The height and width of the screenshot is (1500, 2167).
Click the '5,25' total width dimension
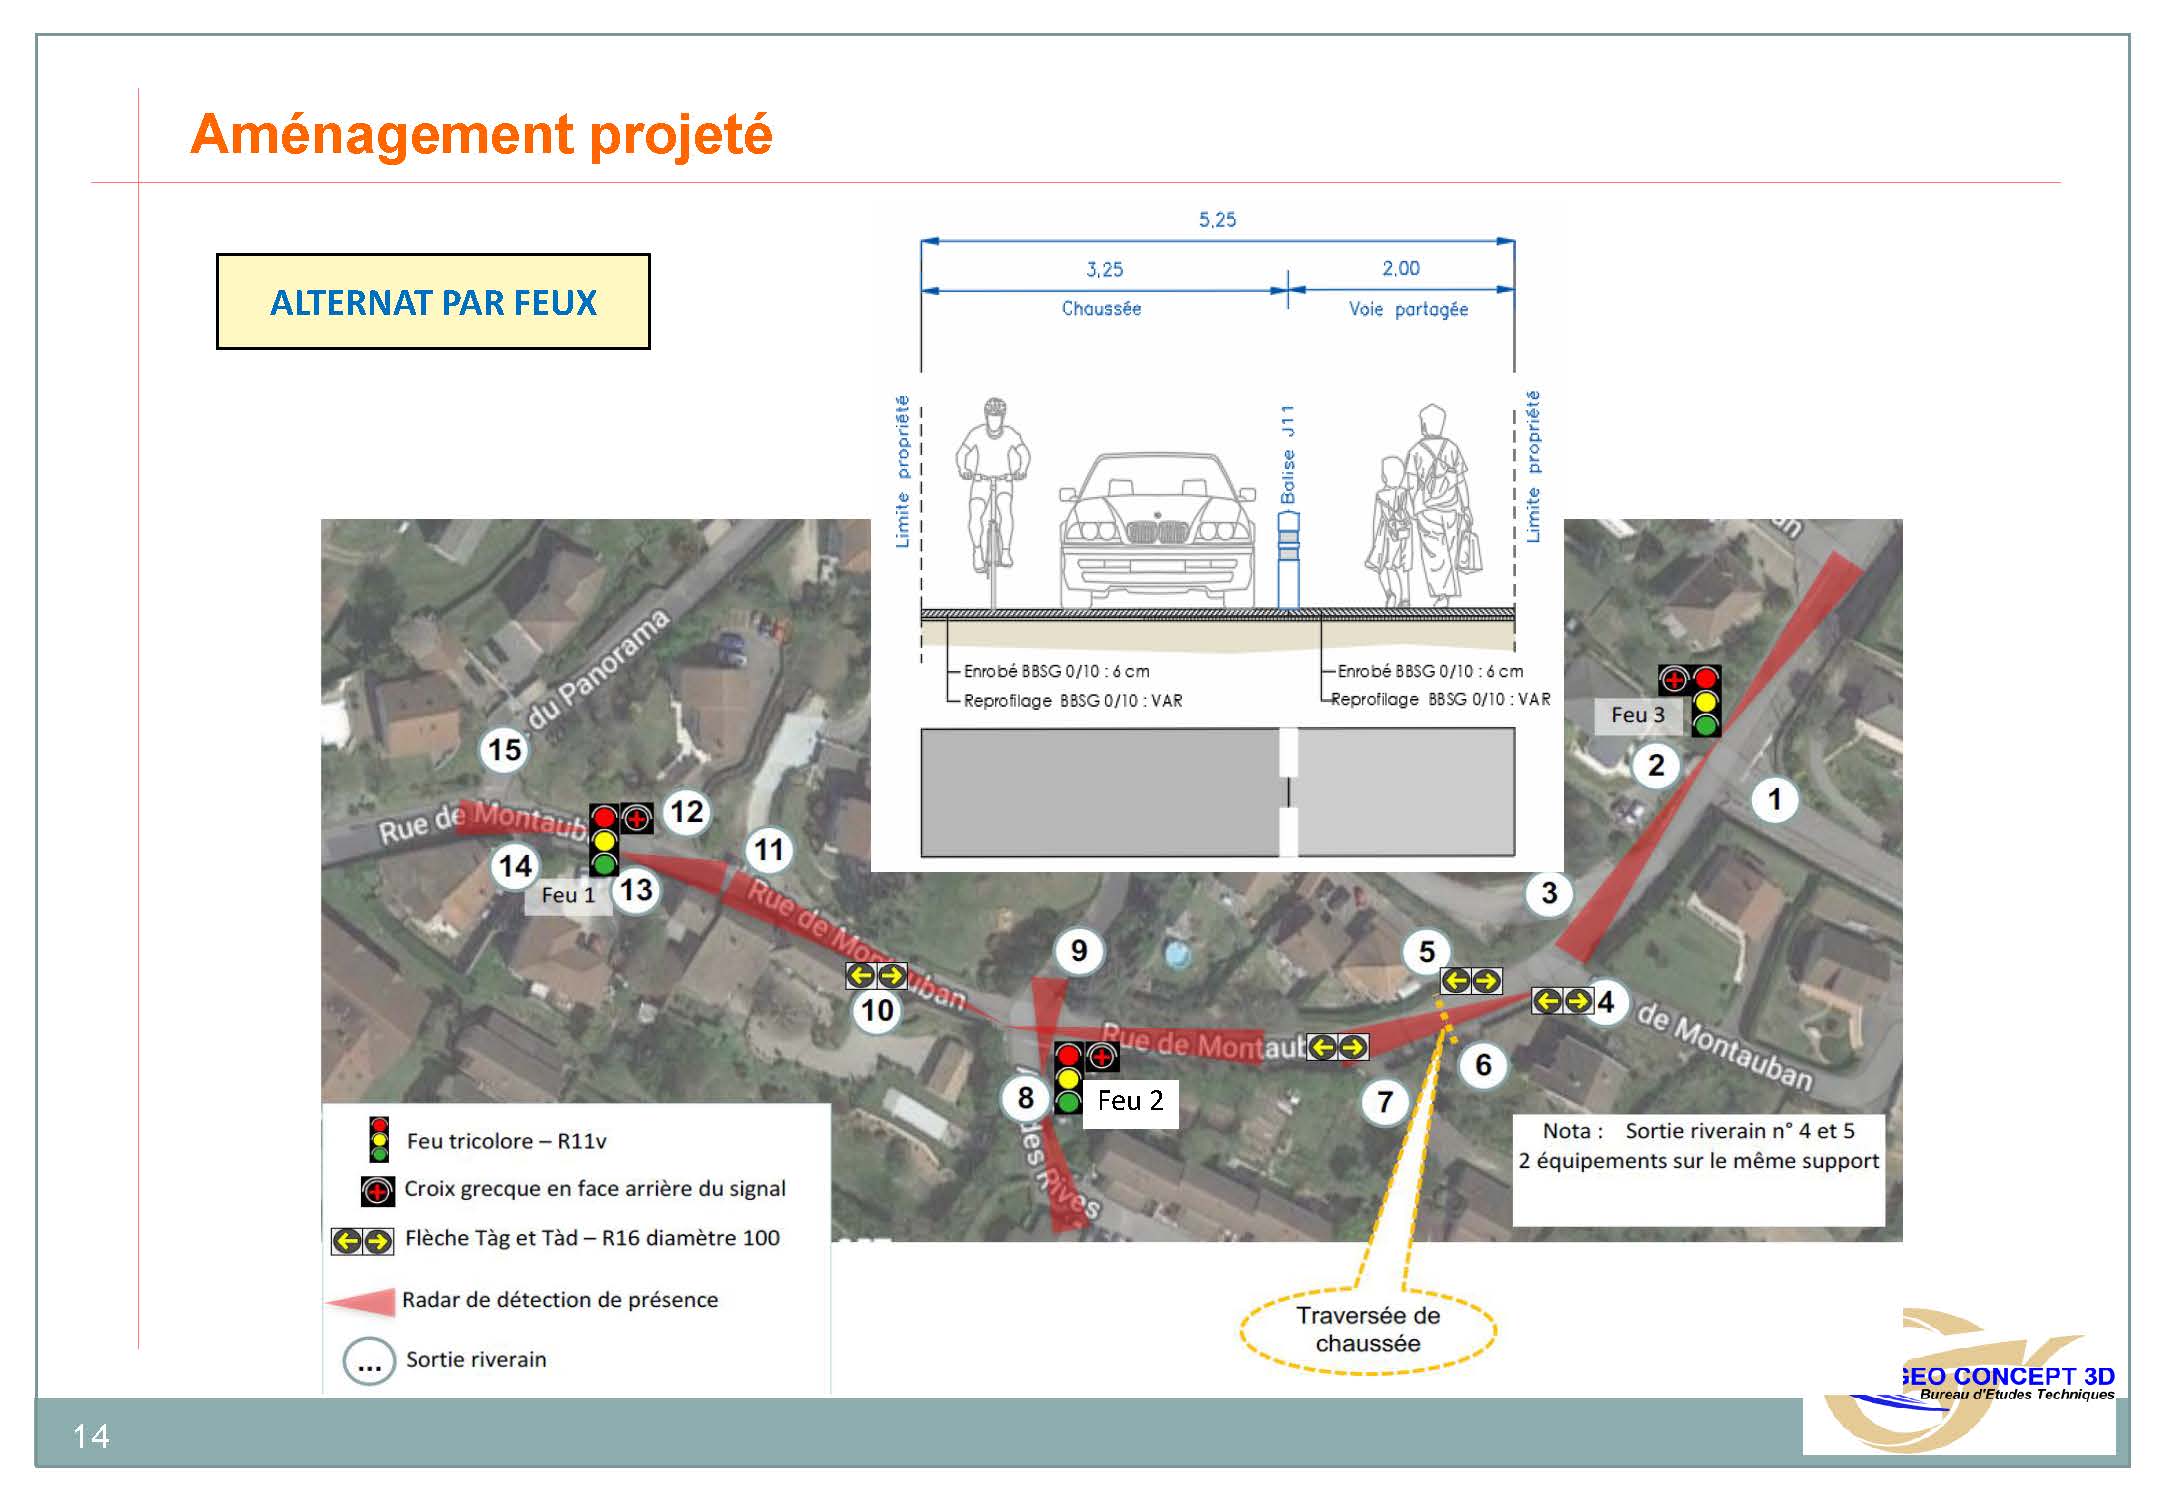click(x=1217, y=220)
